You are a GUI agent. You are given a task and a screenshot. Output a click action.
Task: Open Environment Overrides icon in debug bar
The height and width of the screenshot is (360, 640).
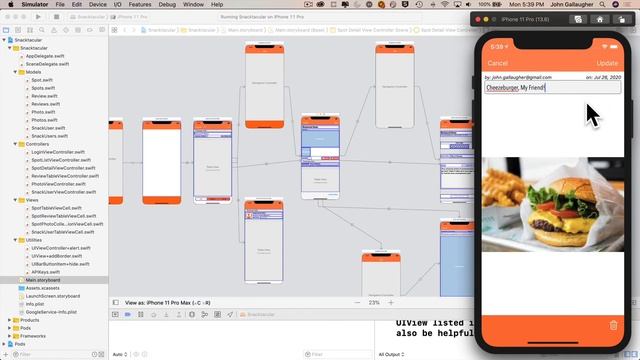pyautogui.click(x=218, y=314)
